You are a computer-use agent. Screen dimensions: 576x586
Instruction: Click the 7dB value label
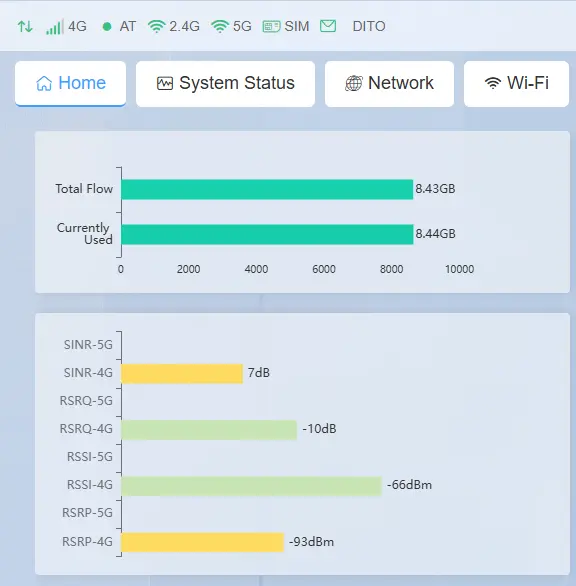tap(259, 373)
